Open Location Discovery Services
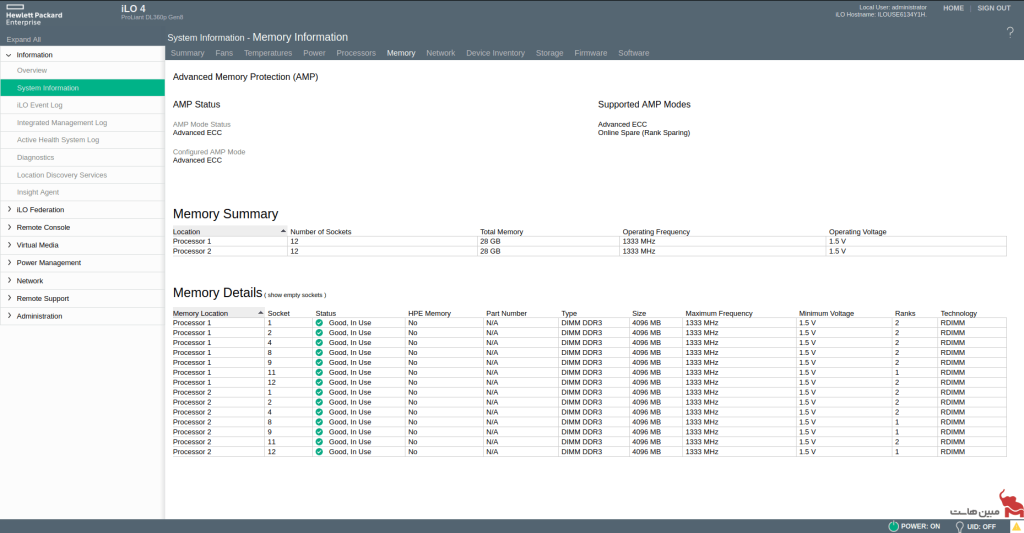 point(62,175)
